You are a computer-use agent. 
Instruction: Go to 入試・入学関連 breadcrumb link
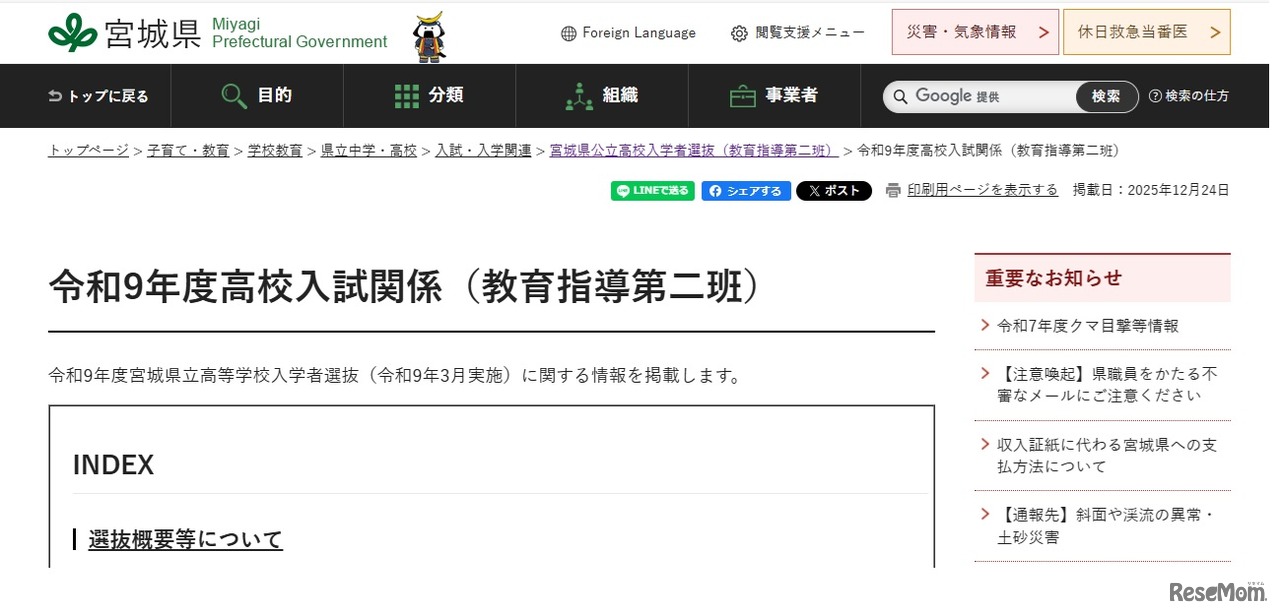click(x=483, y=150)
